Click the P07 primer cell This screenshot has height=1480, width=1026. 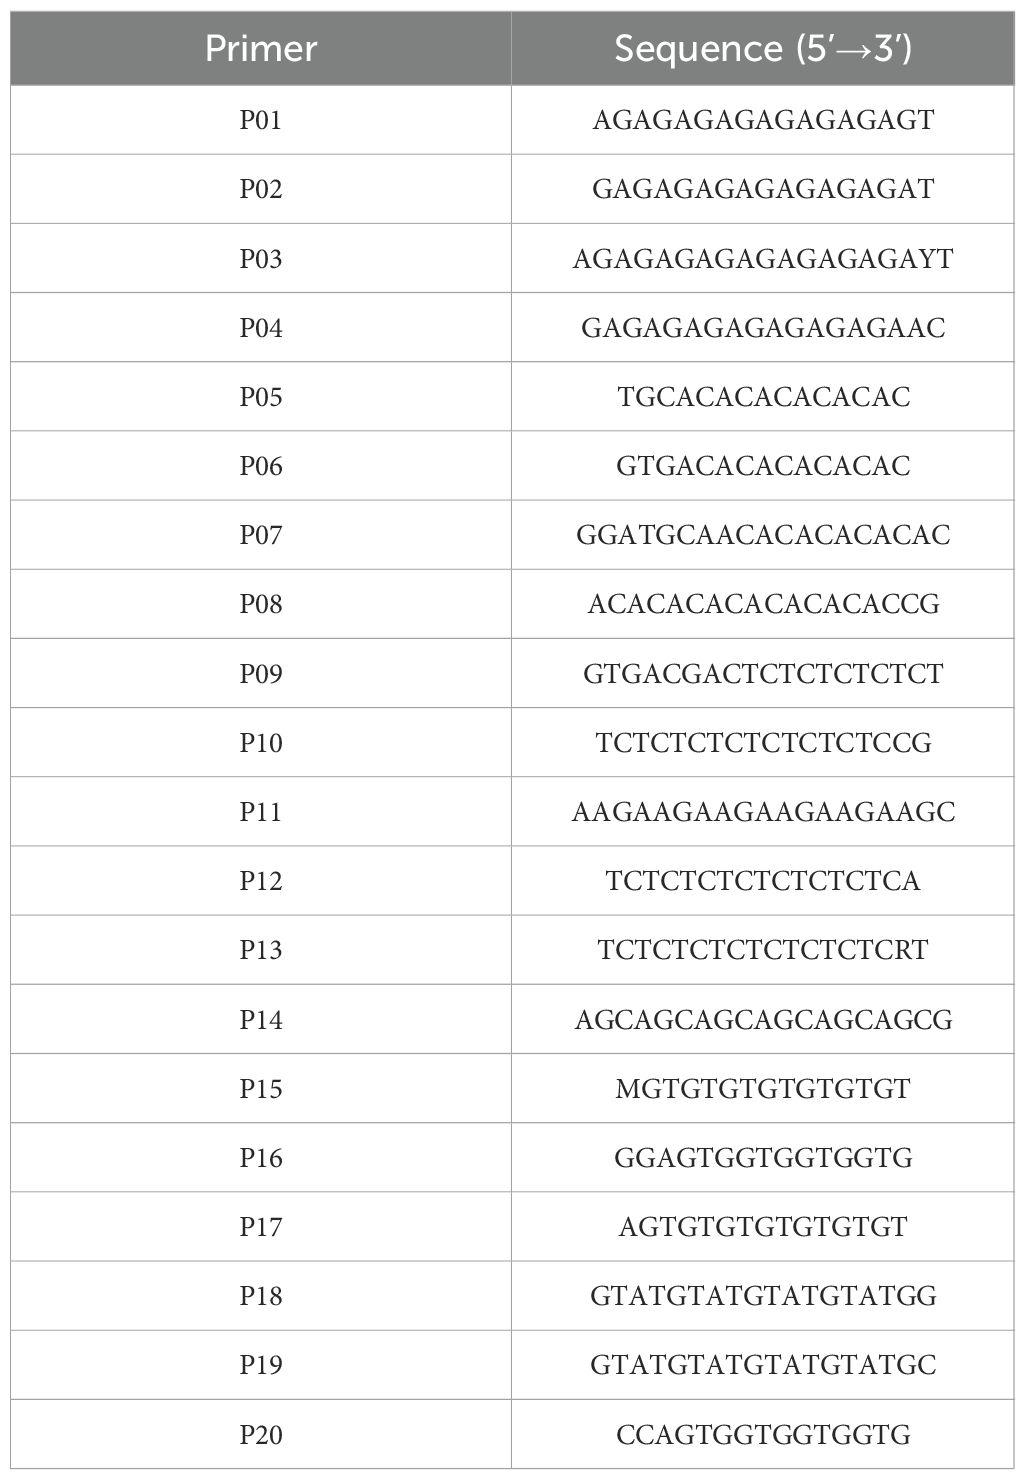[261, 535]
